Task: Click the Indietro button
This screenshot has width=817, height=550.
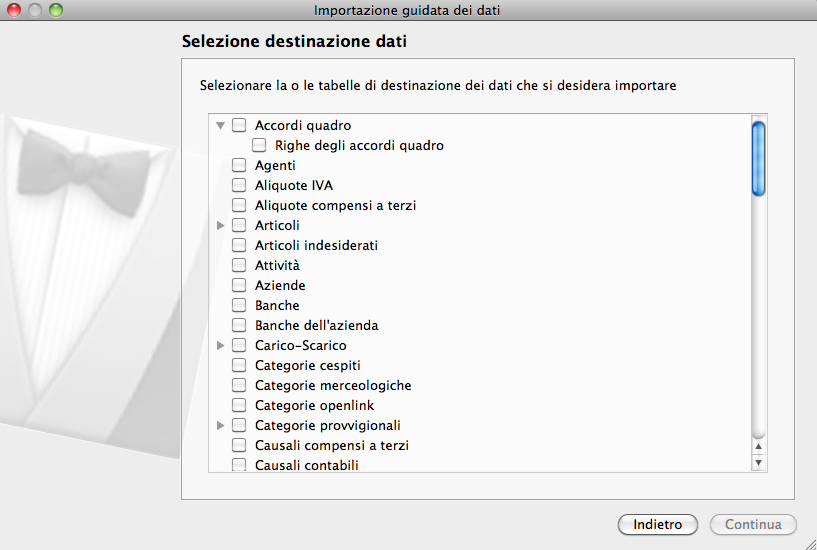Action: tap(657, 525)
